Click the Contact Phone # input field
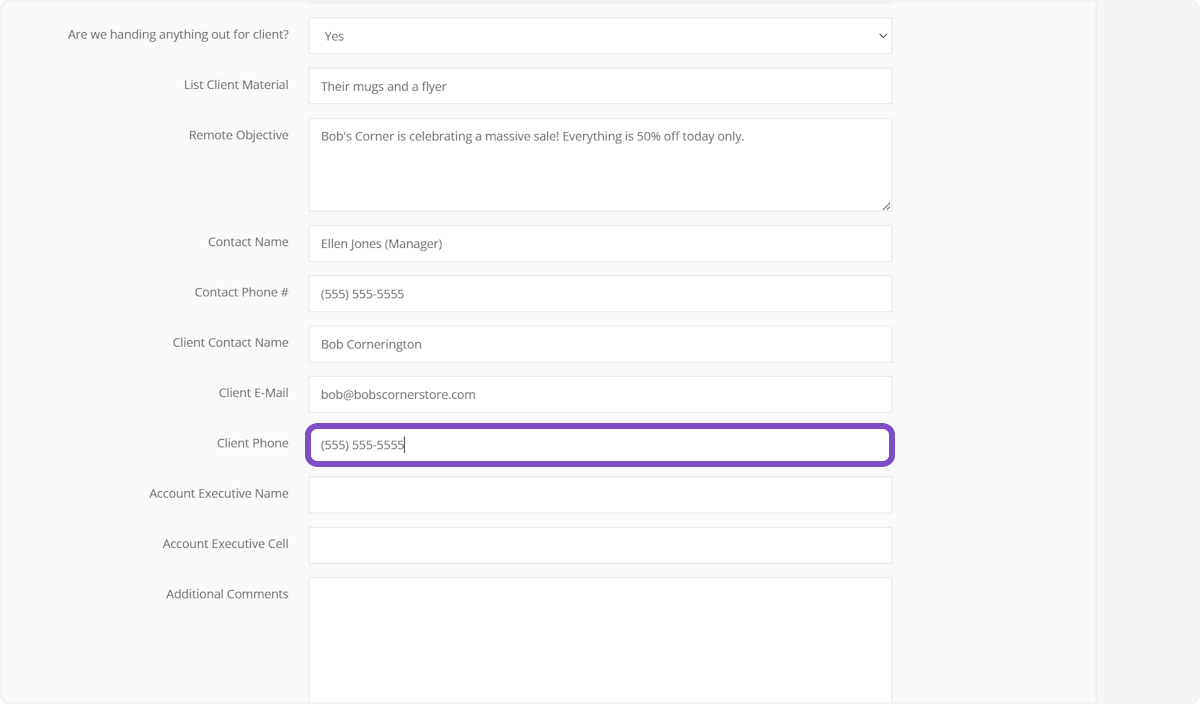 point(599,294)
